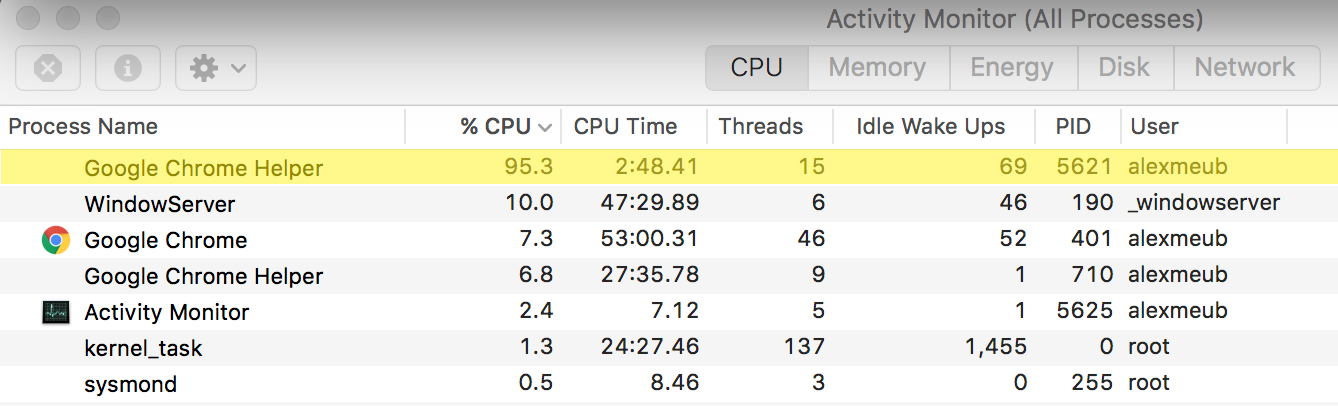Switch to the Memory tab
Viewport: 1338px width, 406px height.
click(x=877, y=67)
